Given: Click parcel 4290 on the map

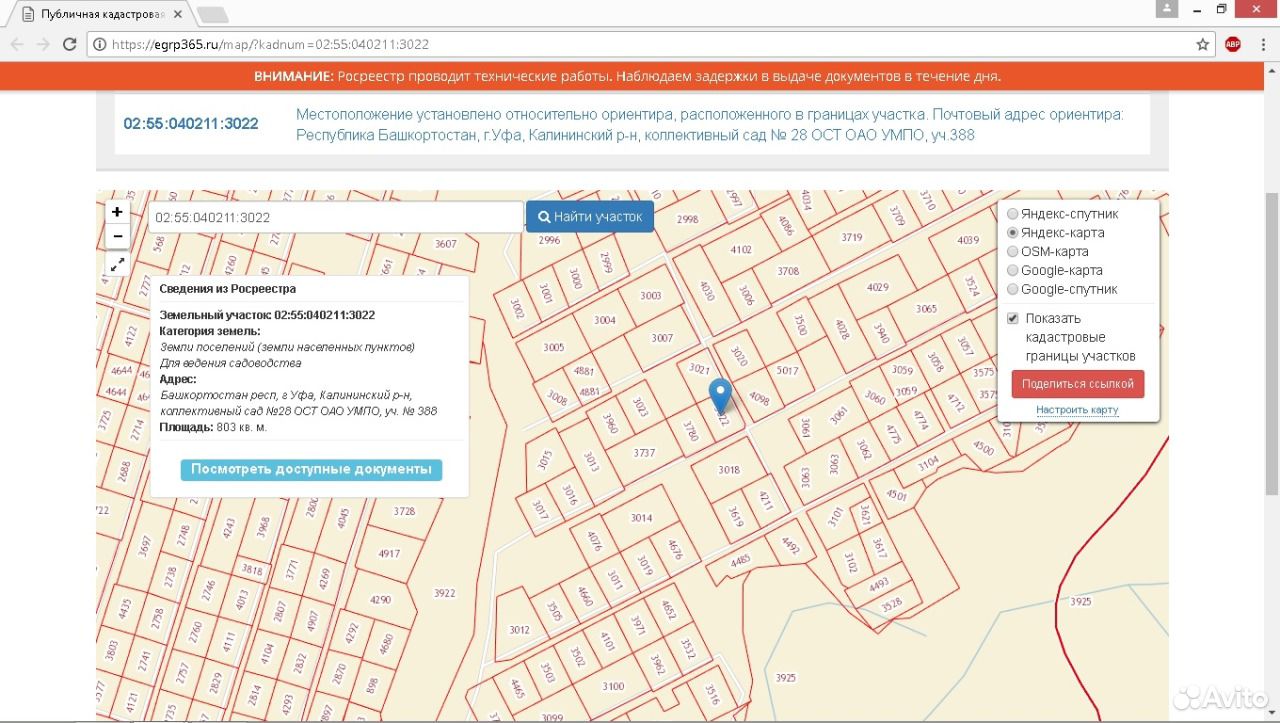Looking at the screenshot, I should [380, 600].
